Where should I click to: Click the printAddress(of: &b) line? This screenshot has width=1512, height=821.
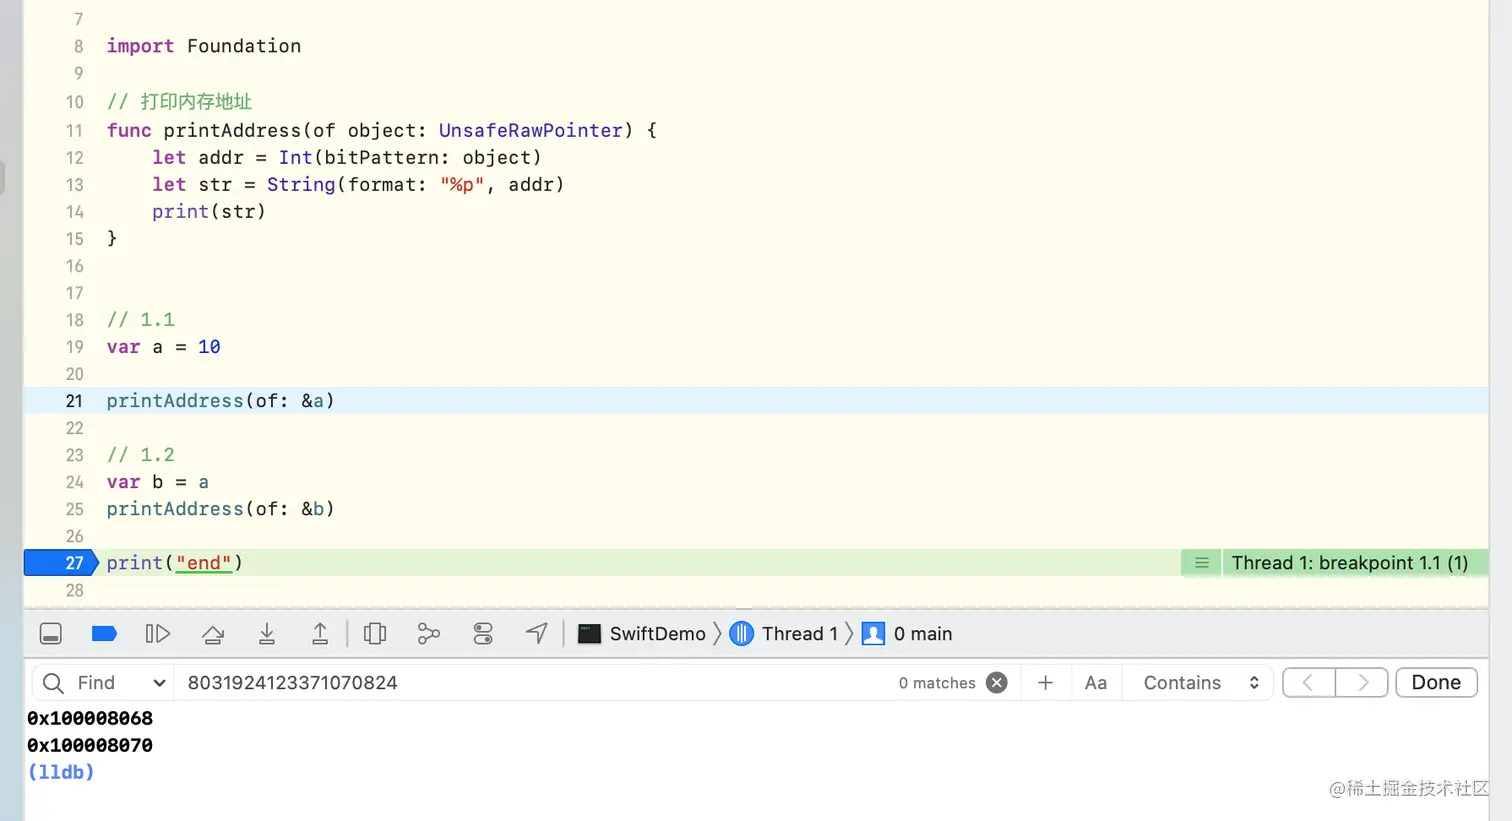point(221,509)
